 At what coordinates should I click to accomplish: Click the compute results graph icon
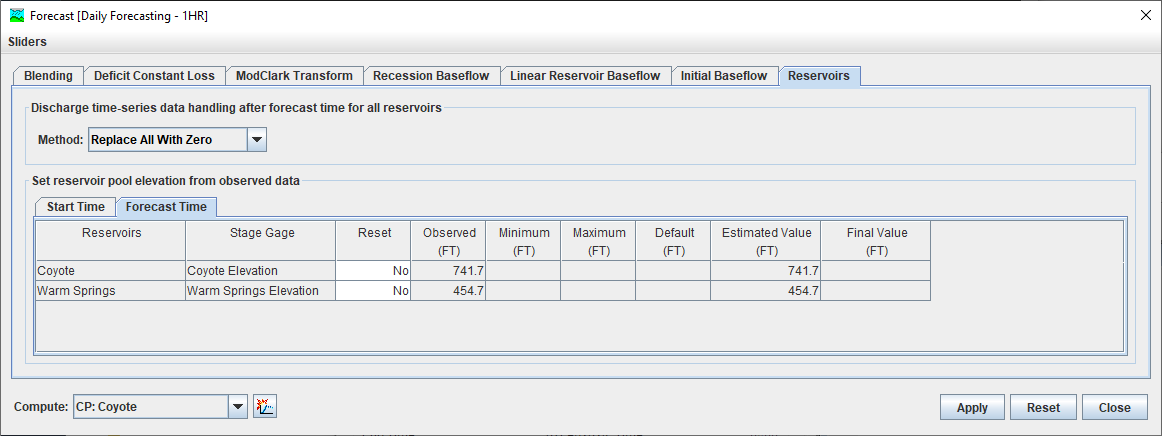click(x=265, y=406)
